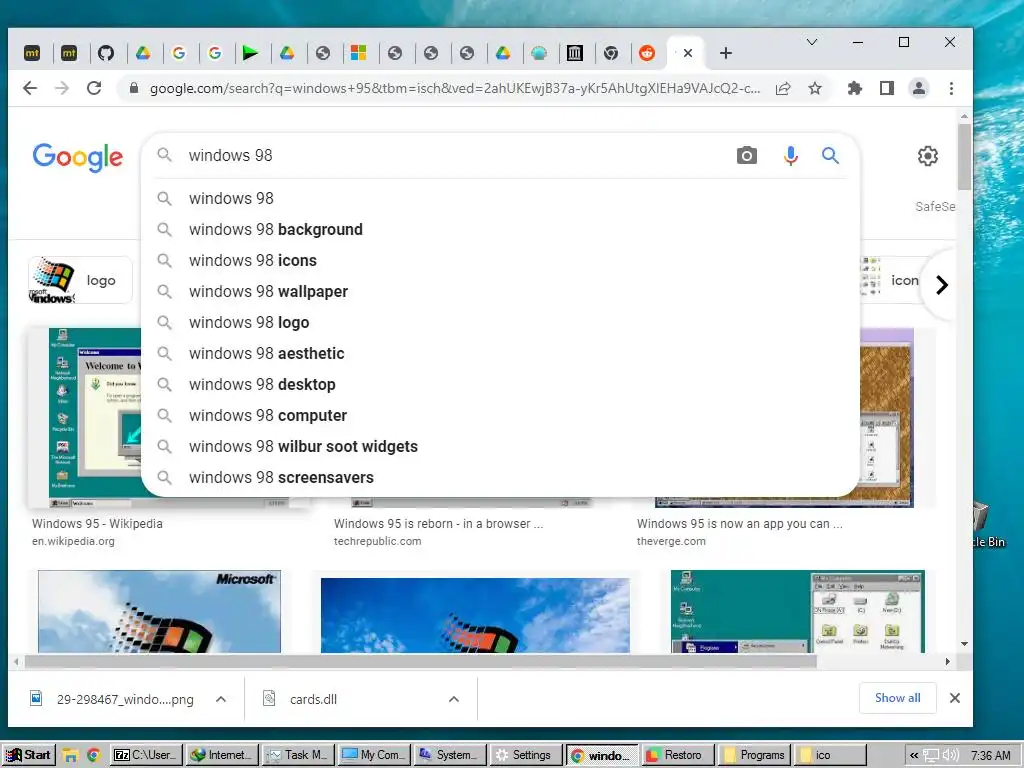Toggle the browser side panel
1024x768 pixels.
(886, 88)
